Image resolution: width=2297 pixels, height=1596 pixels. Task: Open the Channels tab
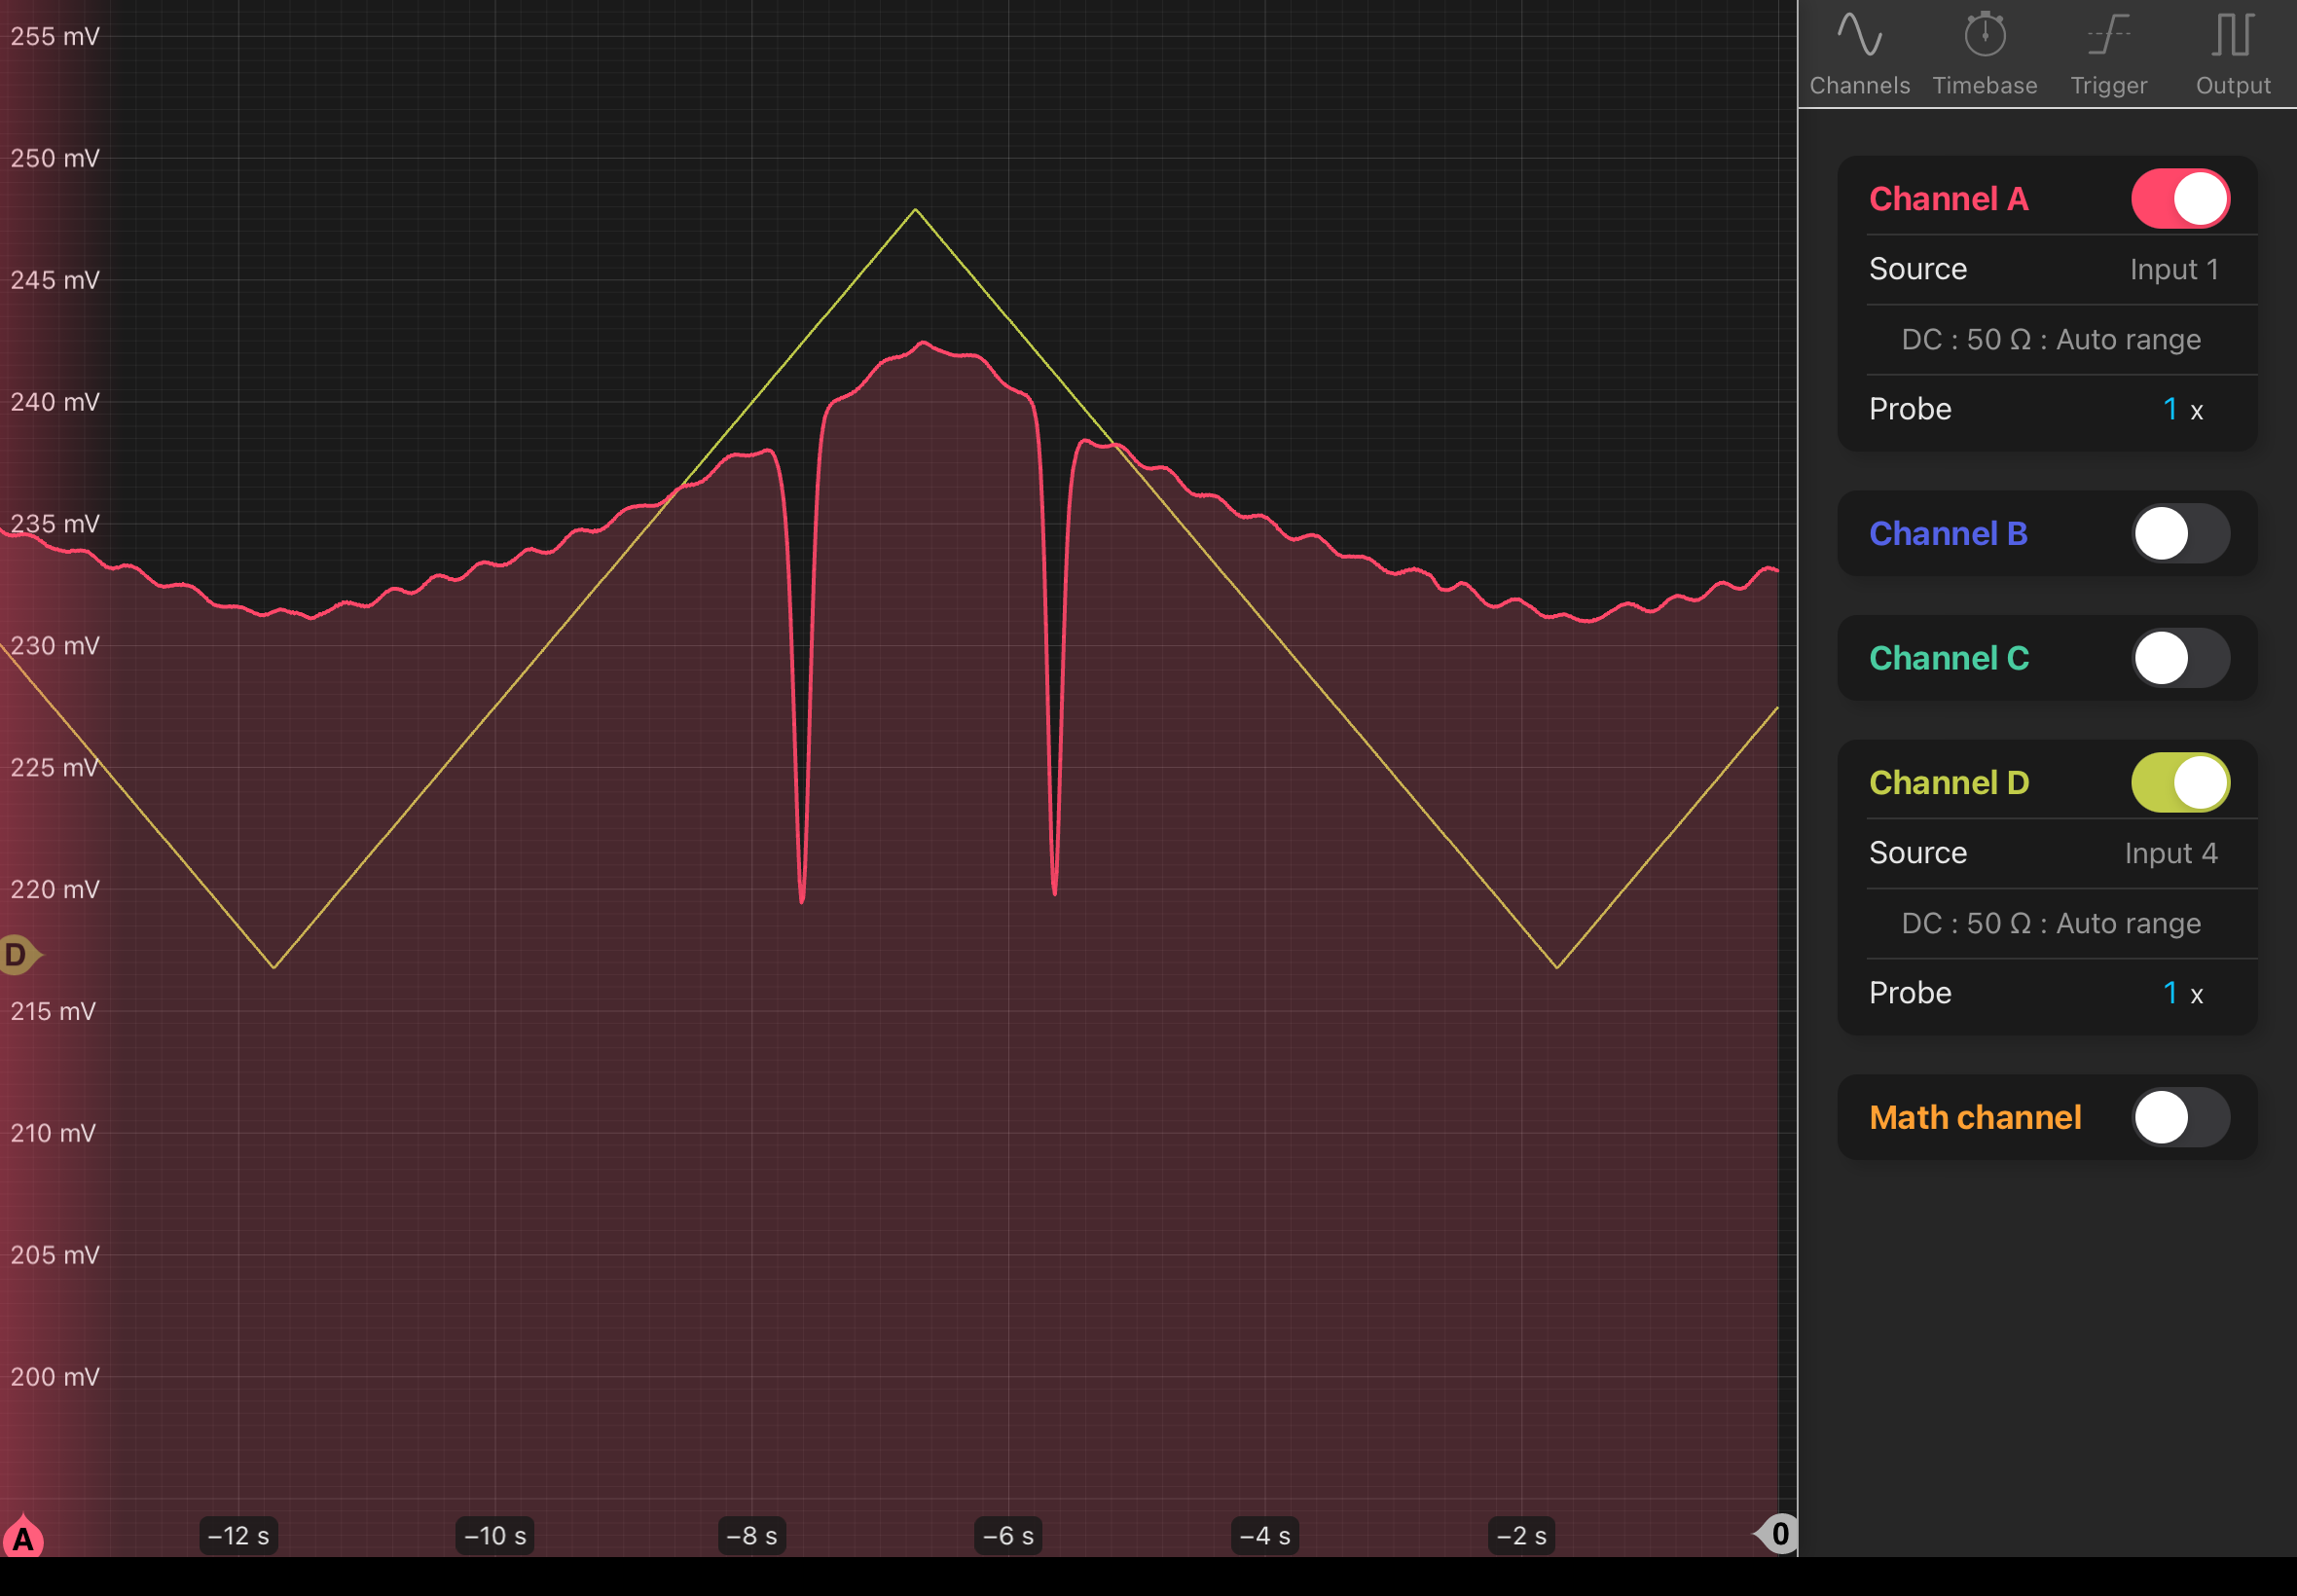1859,54
